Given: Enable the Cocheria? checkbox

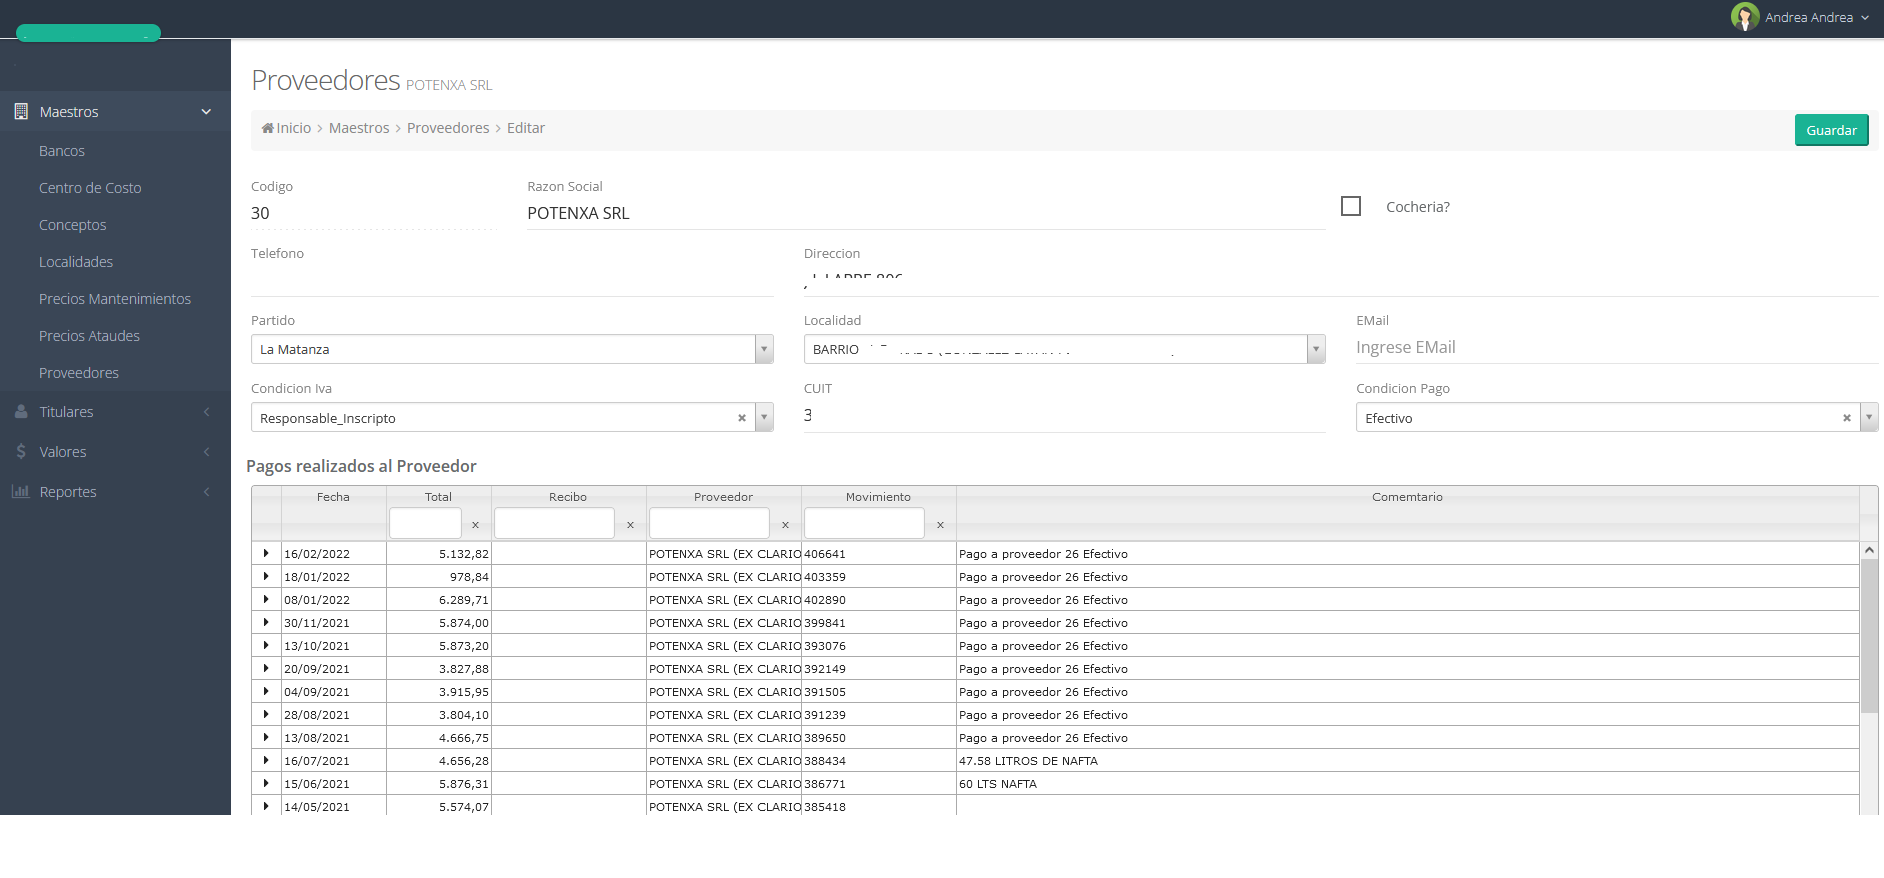Looking at the screenshot, I should coord(1351,206).
